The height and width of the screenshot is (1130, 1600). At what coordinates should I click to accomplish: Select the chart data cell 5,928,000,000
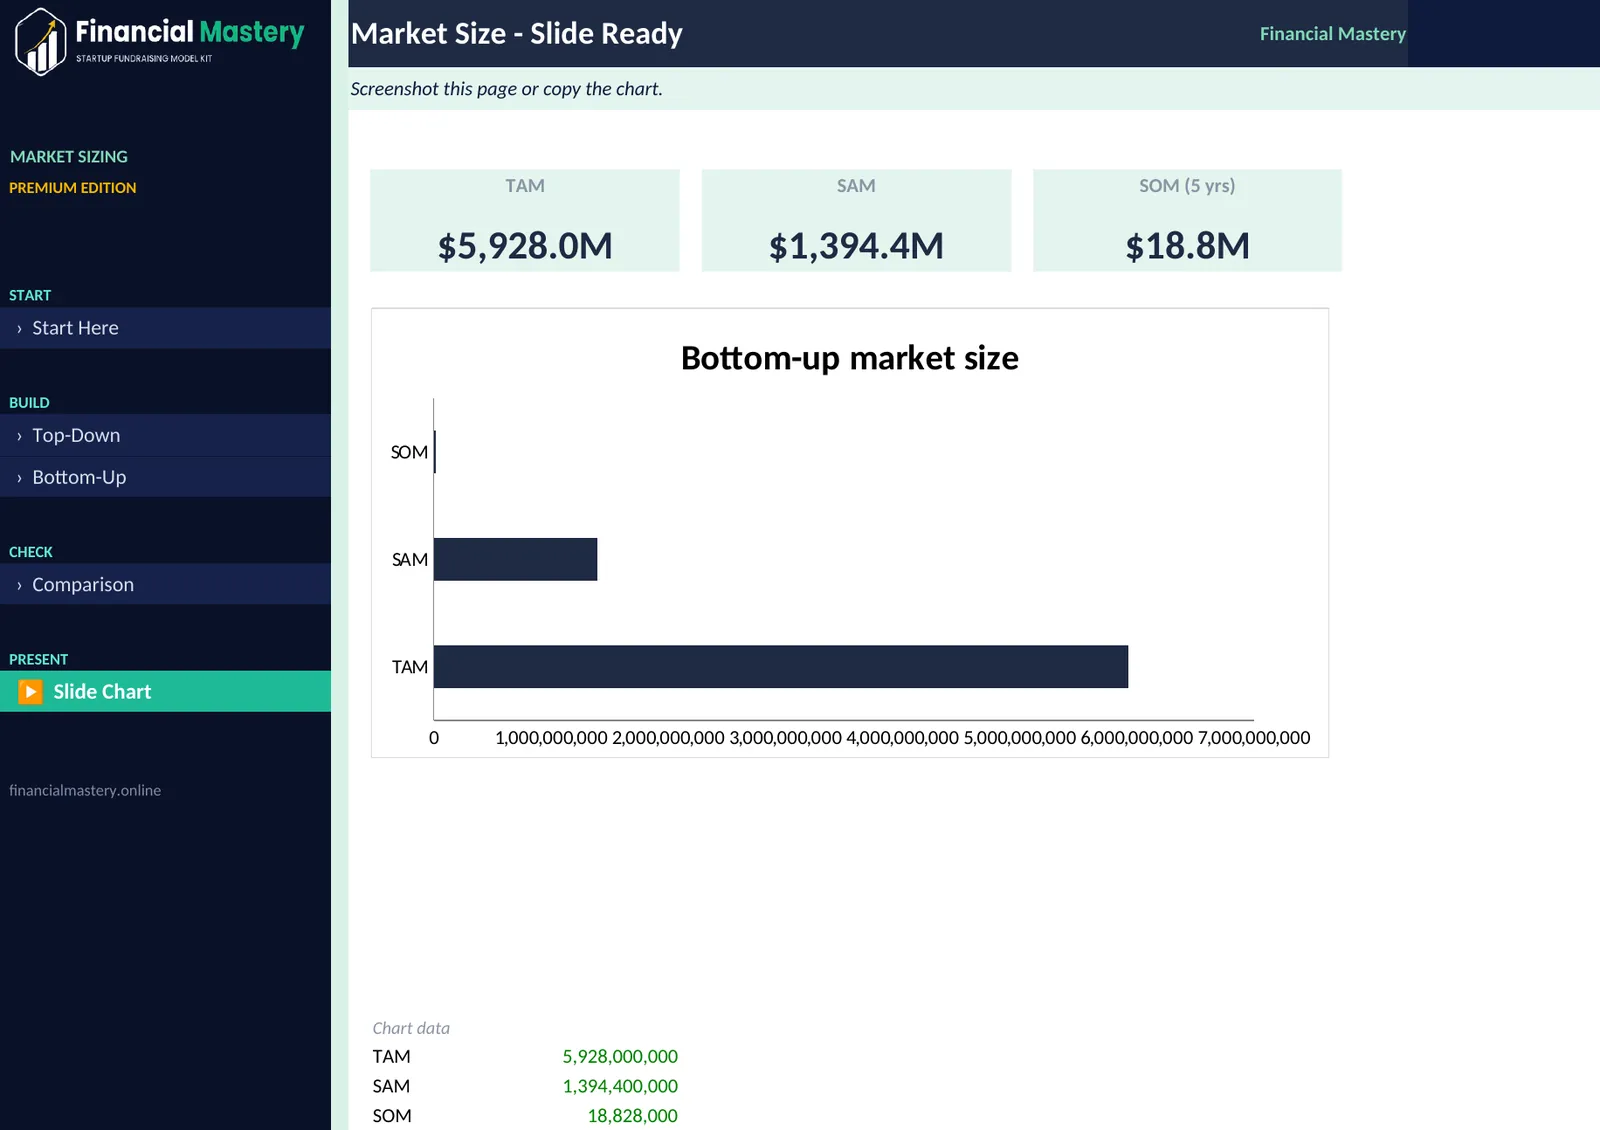(620, 1057)
